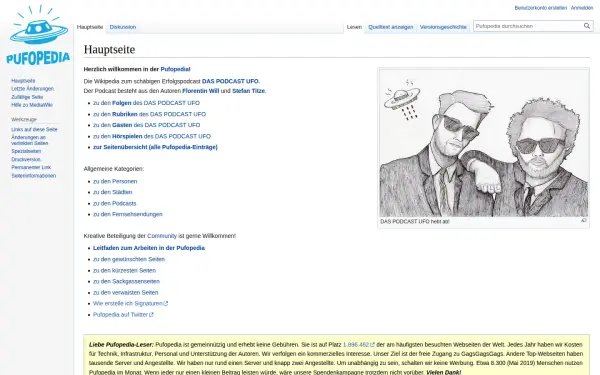Open Pufopedia auf Twitter external link
This screenshot has width=600, height=375.
click(123, 315)
